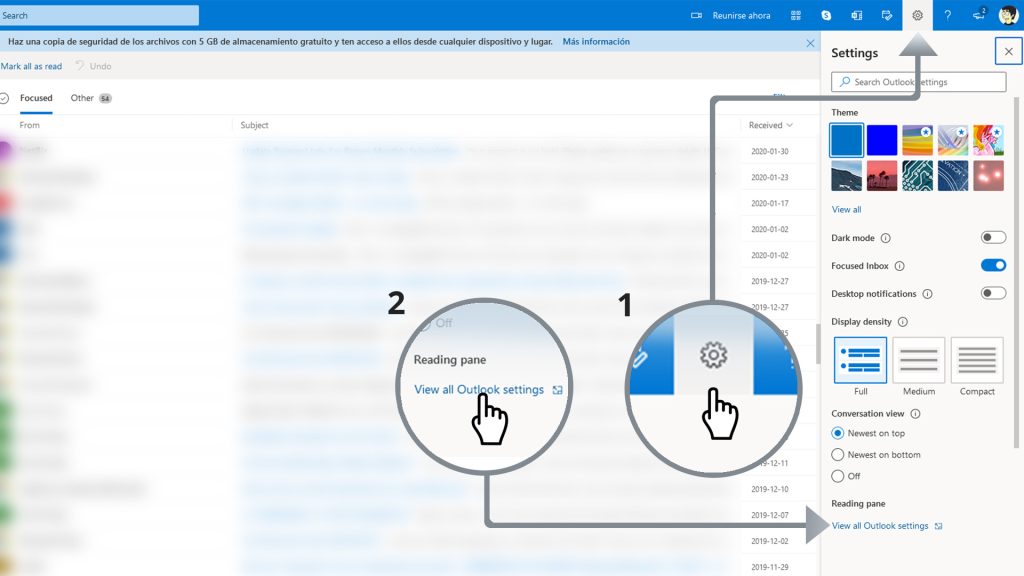
Task: Close the Settings panel
Action: pyautogui.click(x=1008, y=51)
